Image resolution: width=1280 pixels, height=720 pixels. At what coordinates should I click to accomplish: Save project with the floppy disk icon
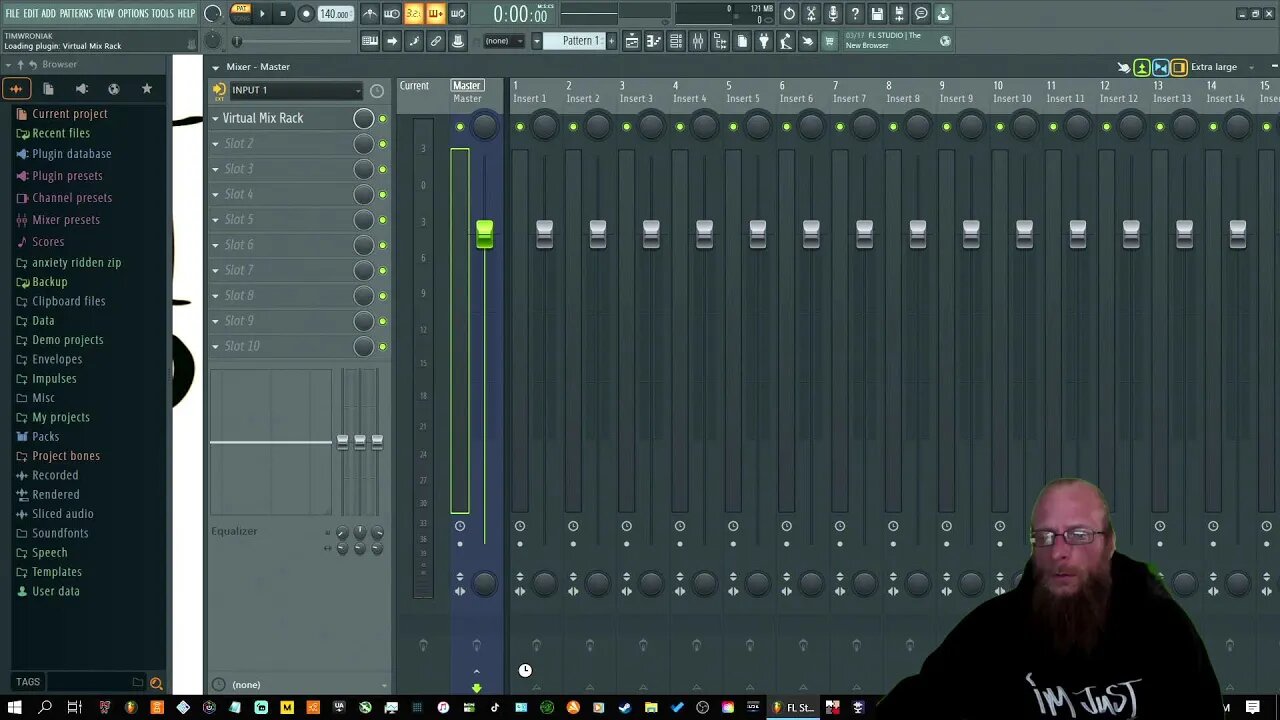coord(877,14)
